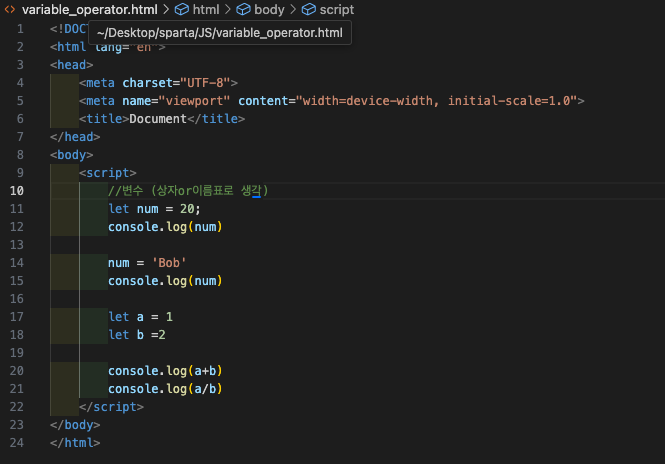Click console.log(num) on line 12
665x464 pixels.
point(165,227)
